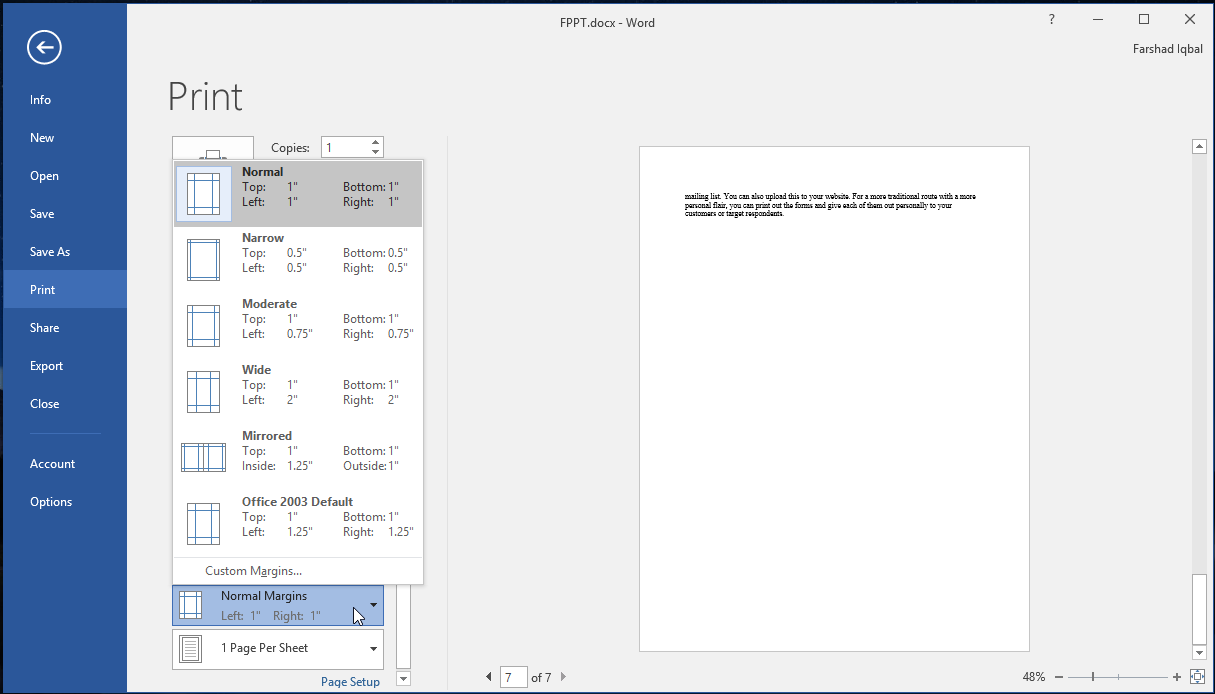1215x694 pixels.
Task: Collapse the Normal Margins dropdown
Action: 373,605
